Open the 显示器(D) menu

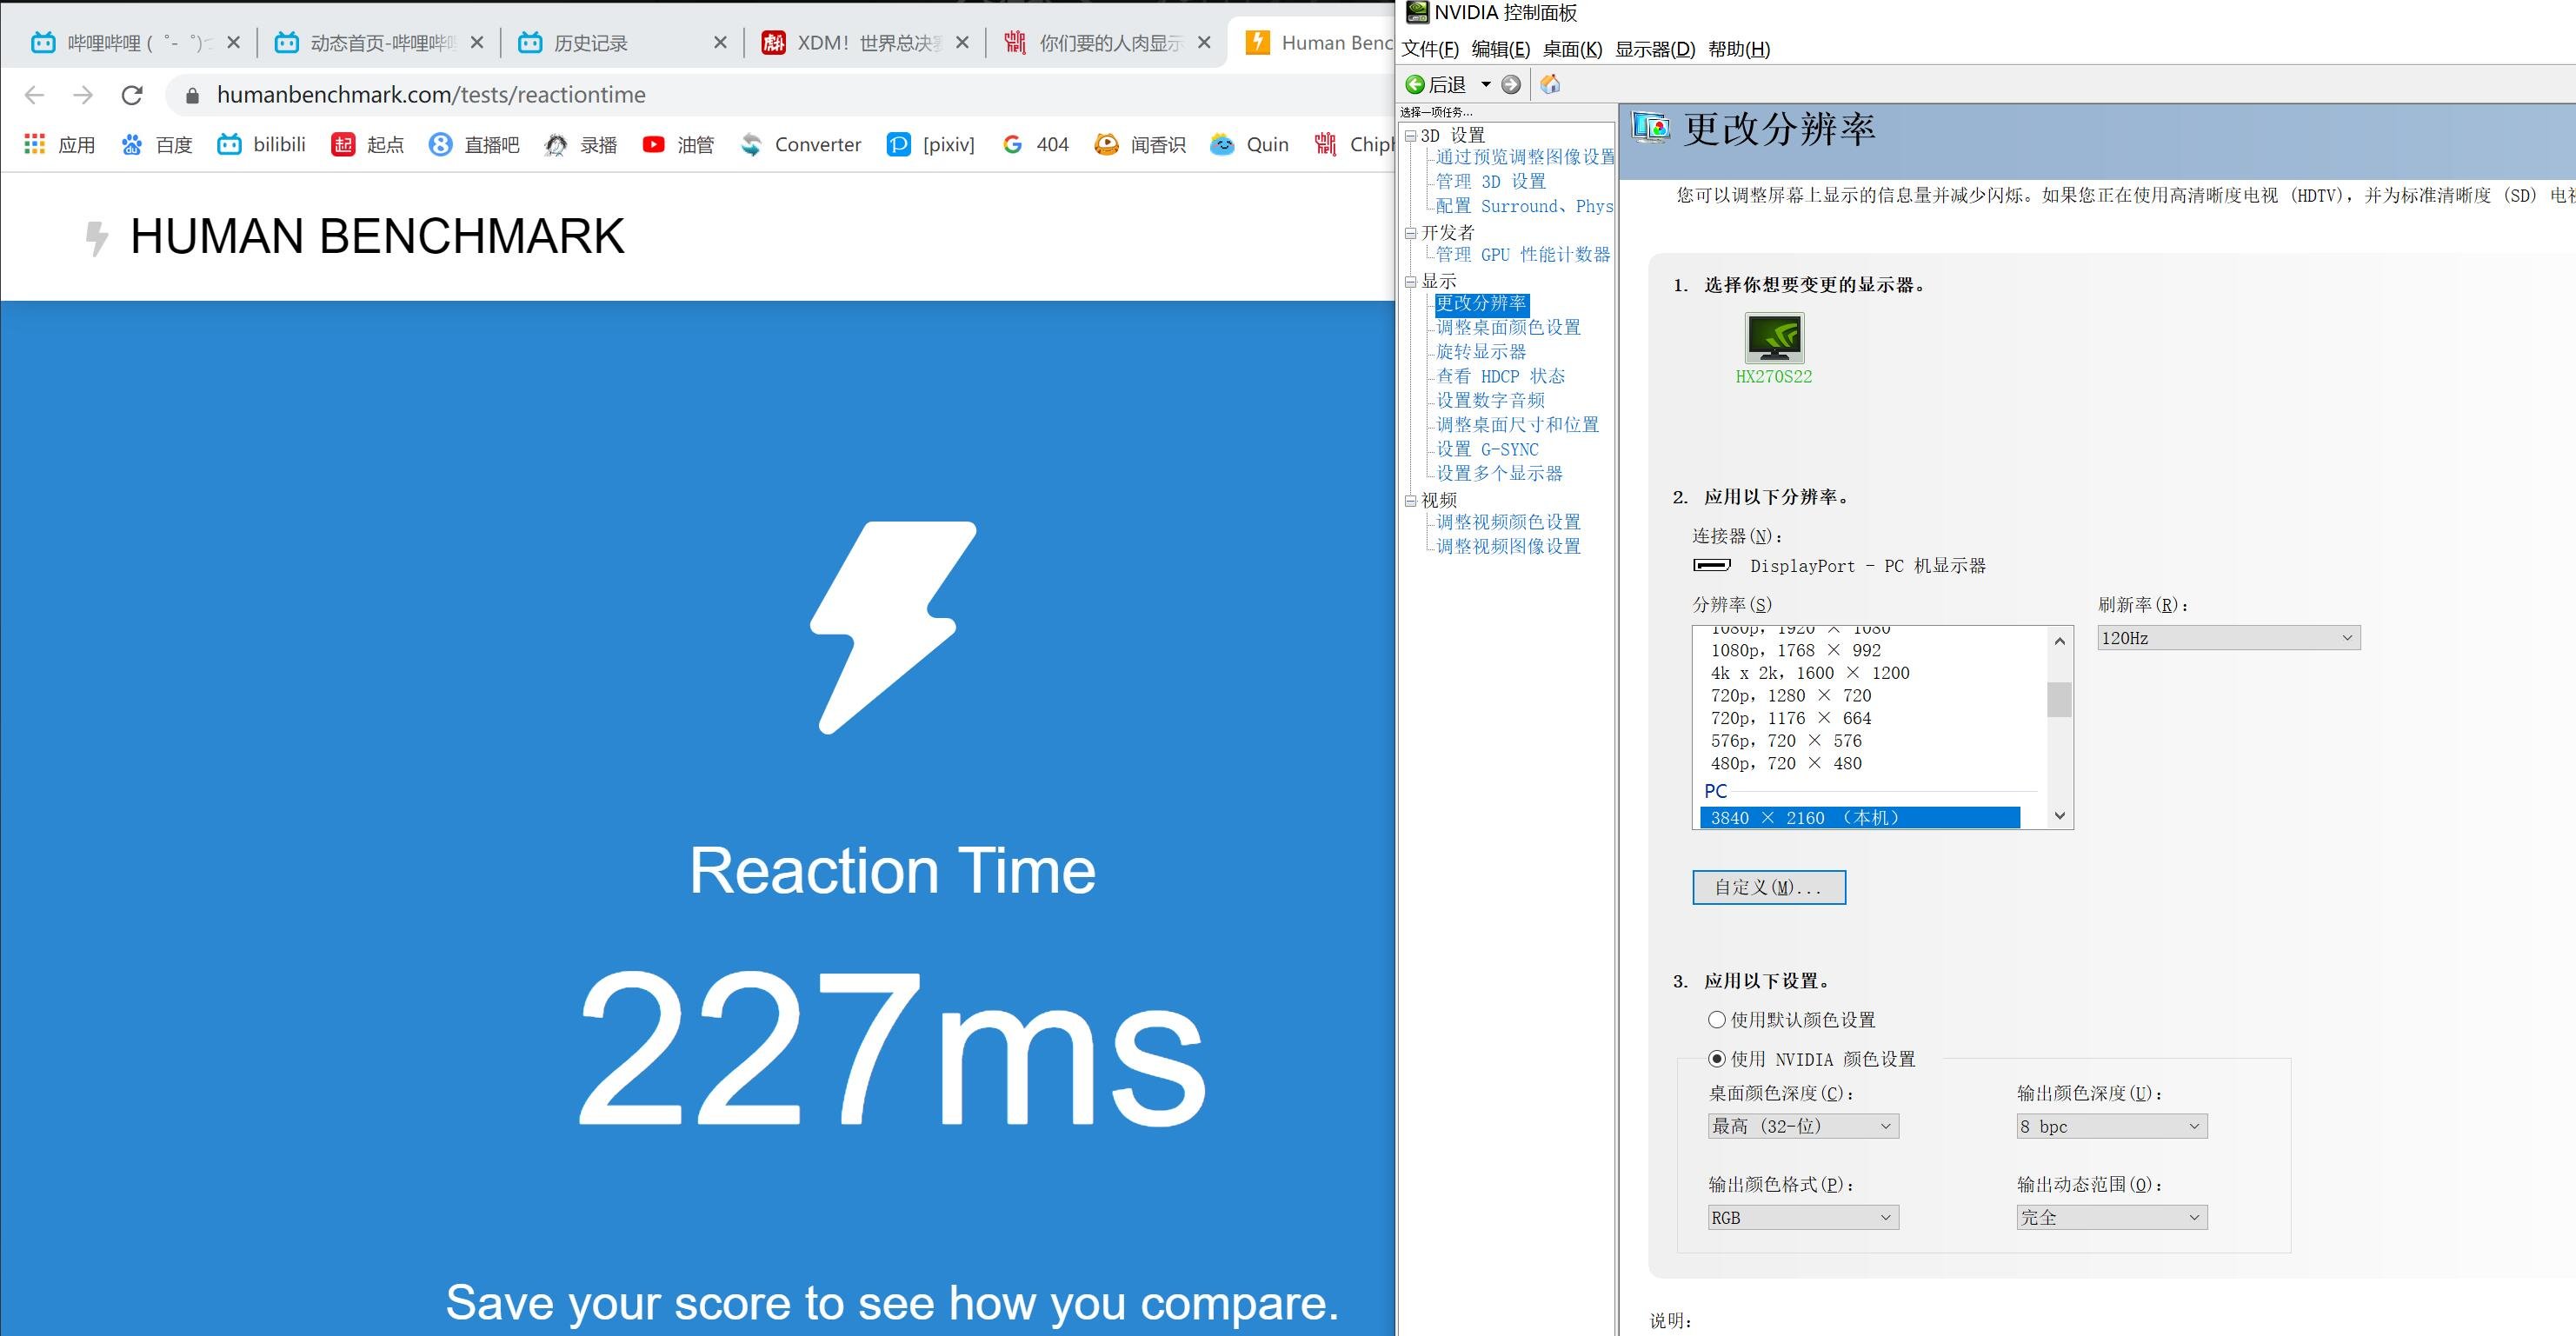click(x=1656, y=49)
